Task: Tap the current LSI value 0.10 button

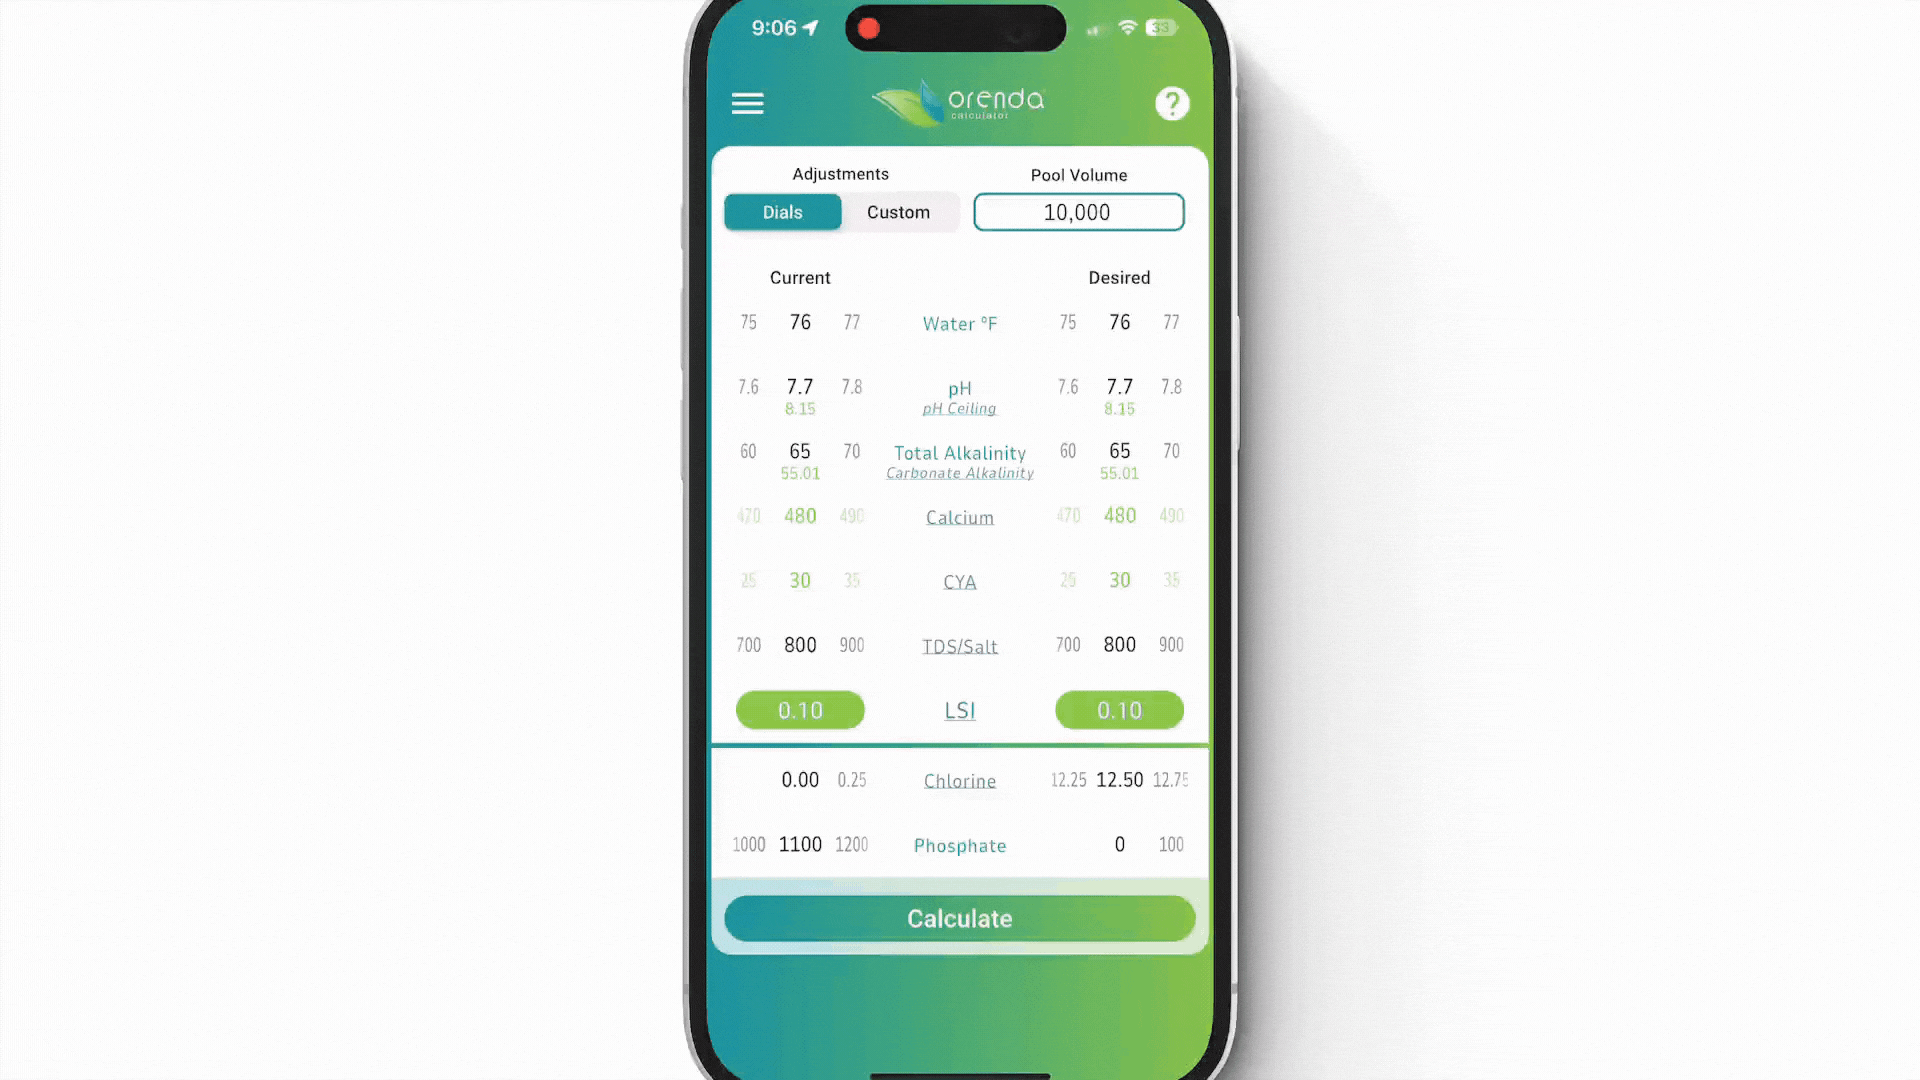Action: (x=800, y=709)
